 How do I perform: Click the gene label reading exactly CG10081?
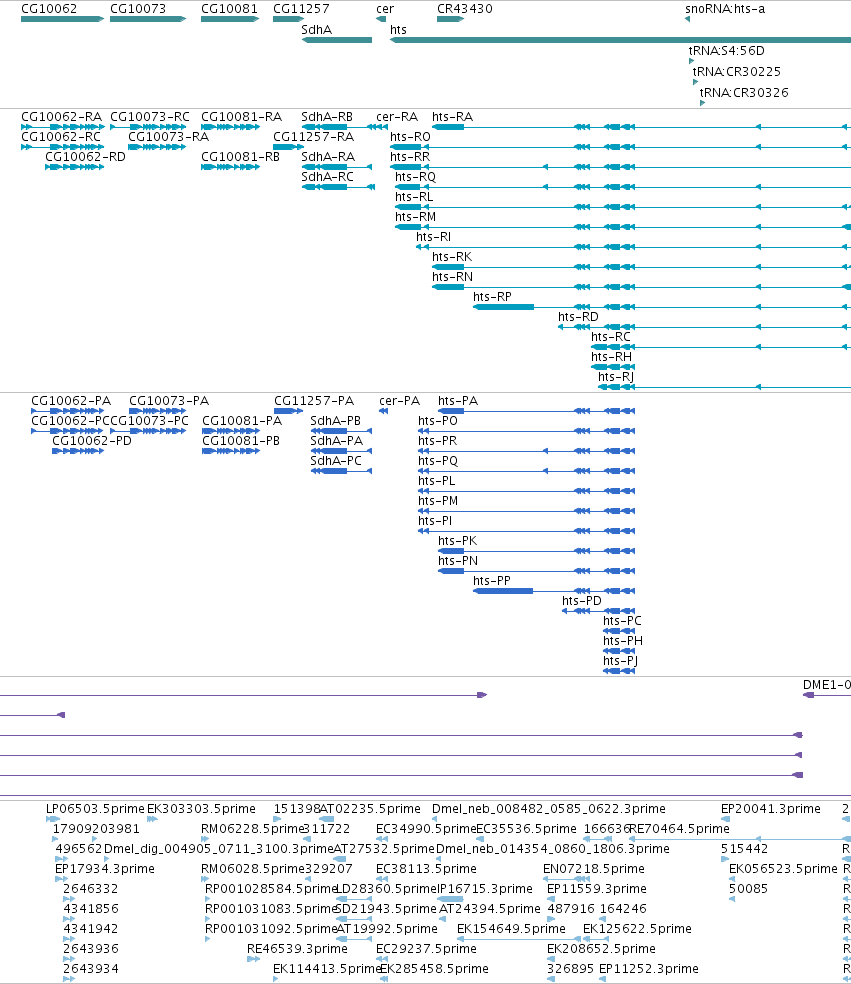tap(229, 9)
